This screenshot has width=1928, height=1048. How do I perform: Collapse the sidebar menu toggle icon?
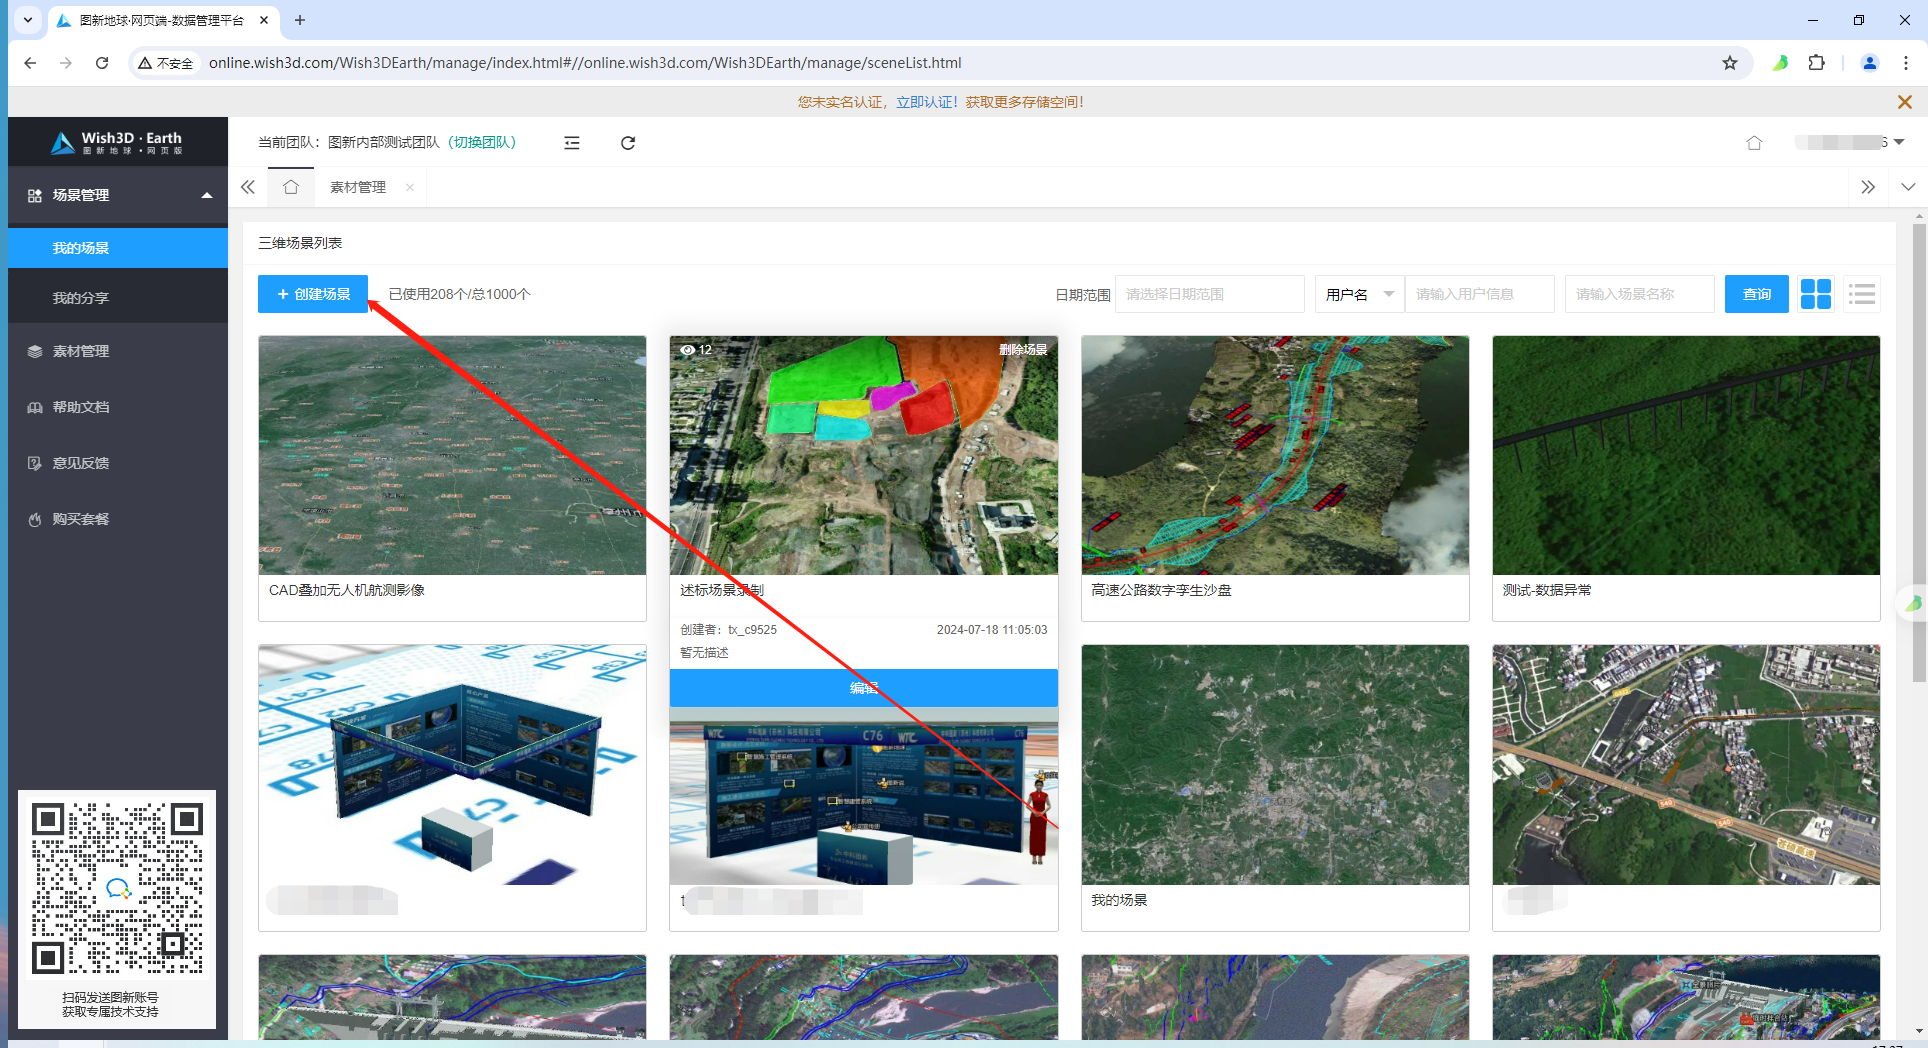tap(572, 143)
